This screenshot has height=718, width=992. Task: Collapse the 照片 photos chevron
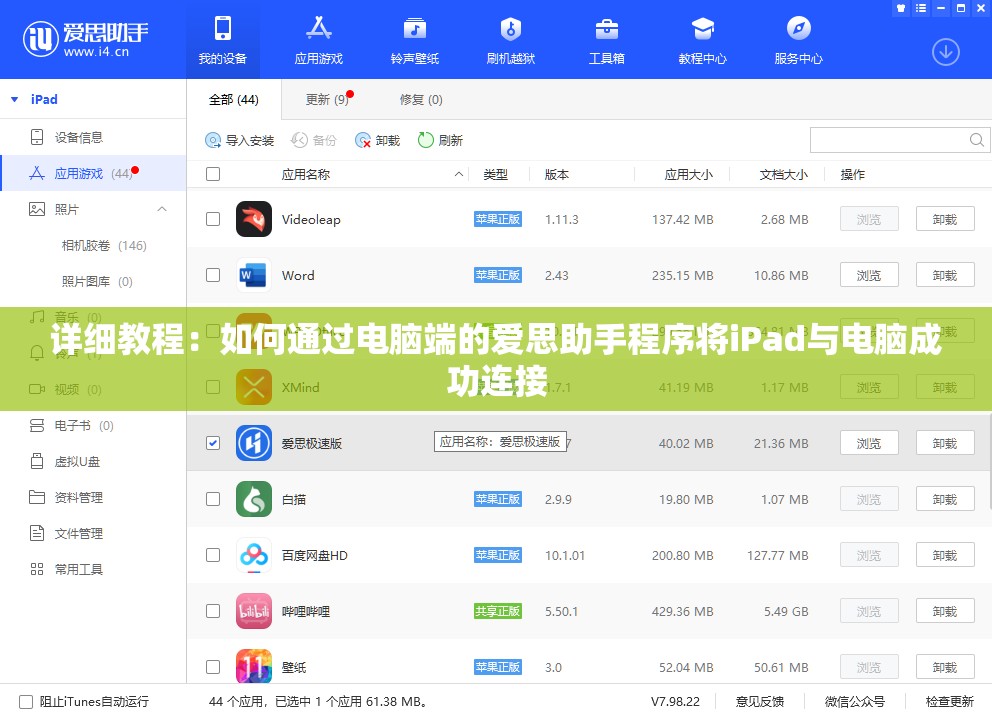(162, 209)
